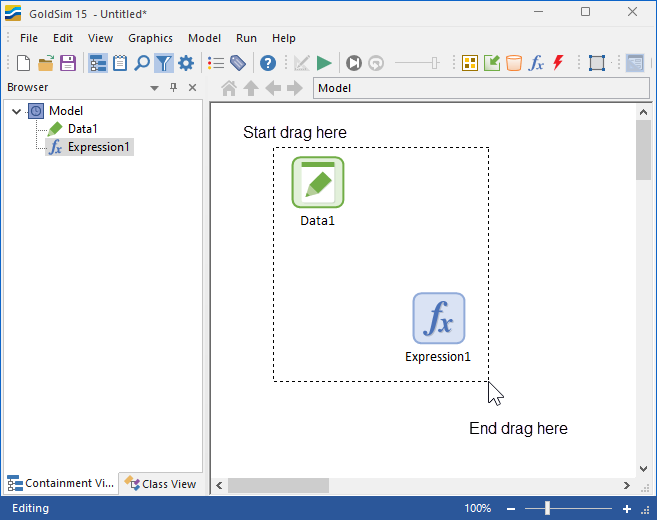This screenshot has height=520, width=657.
Task: Select the Expression1 element on canvas
Action: pyautogui.click(x=439, y=318)
